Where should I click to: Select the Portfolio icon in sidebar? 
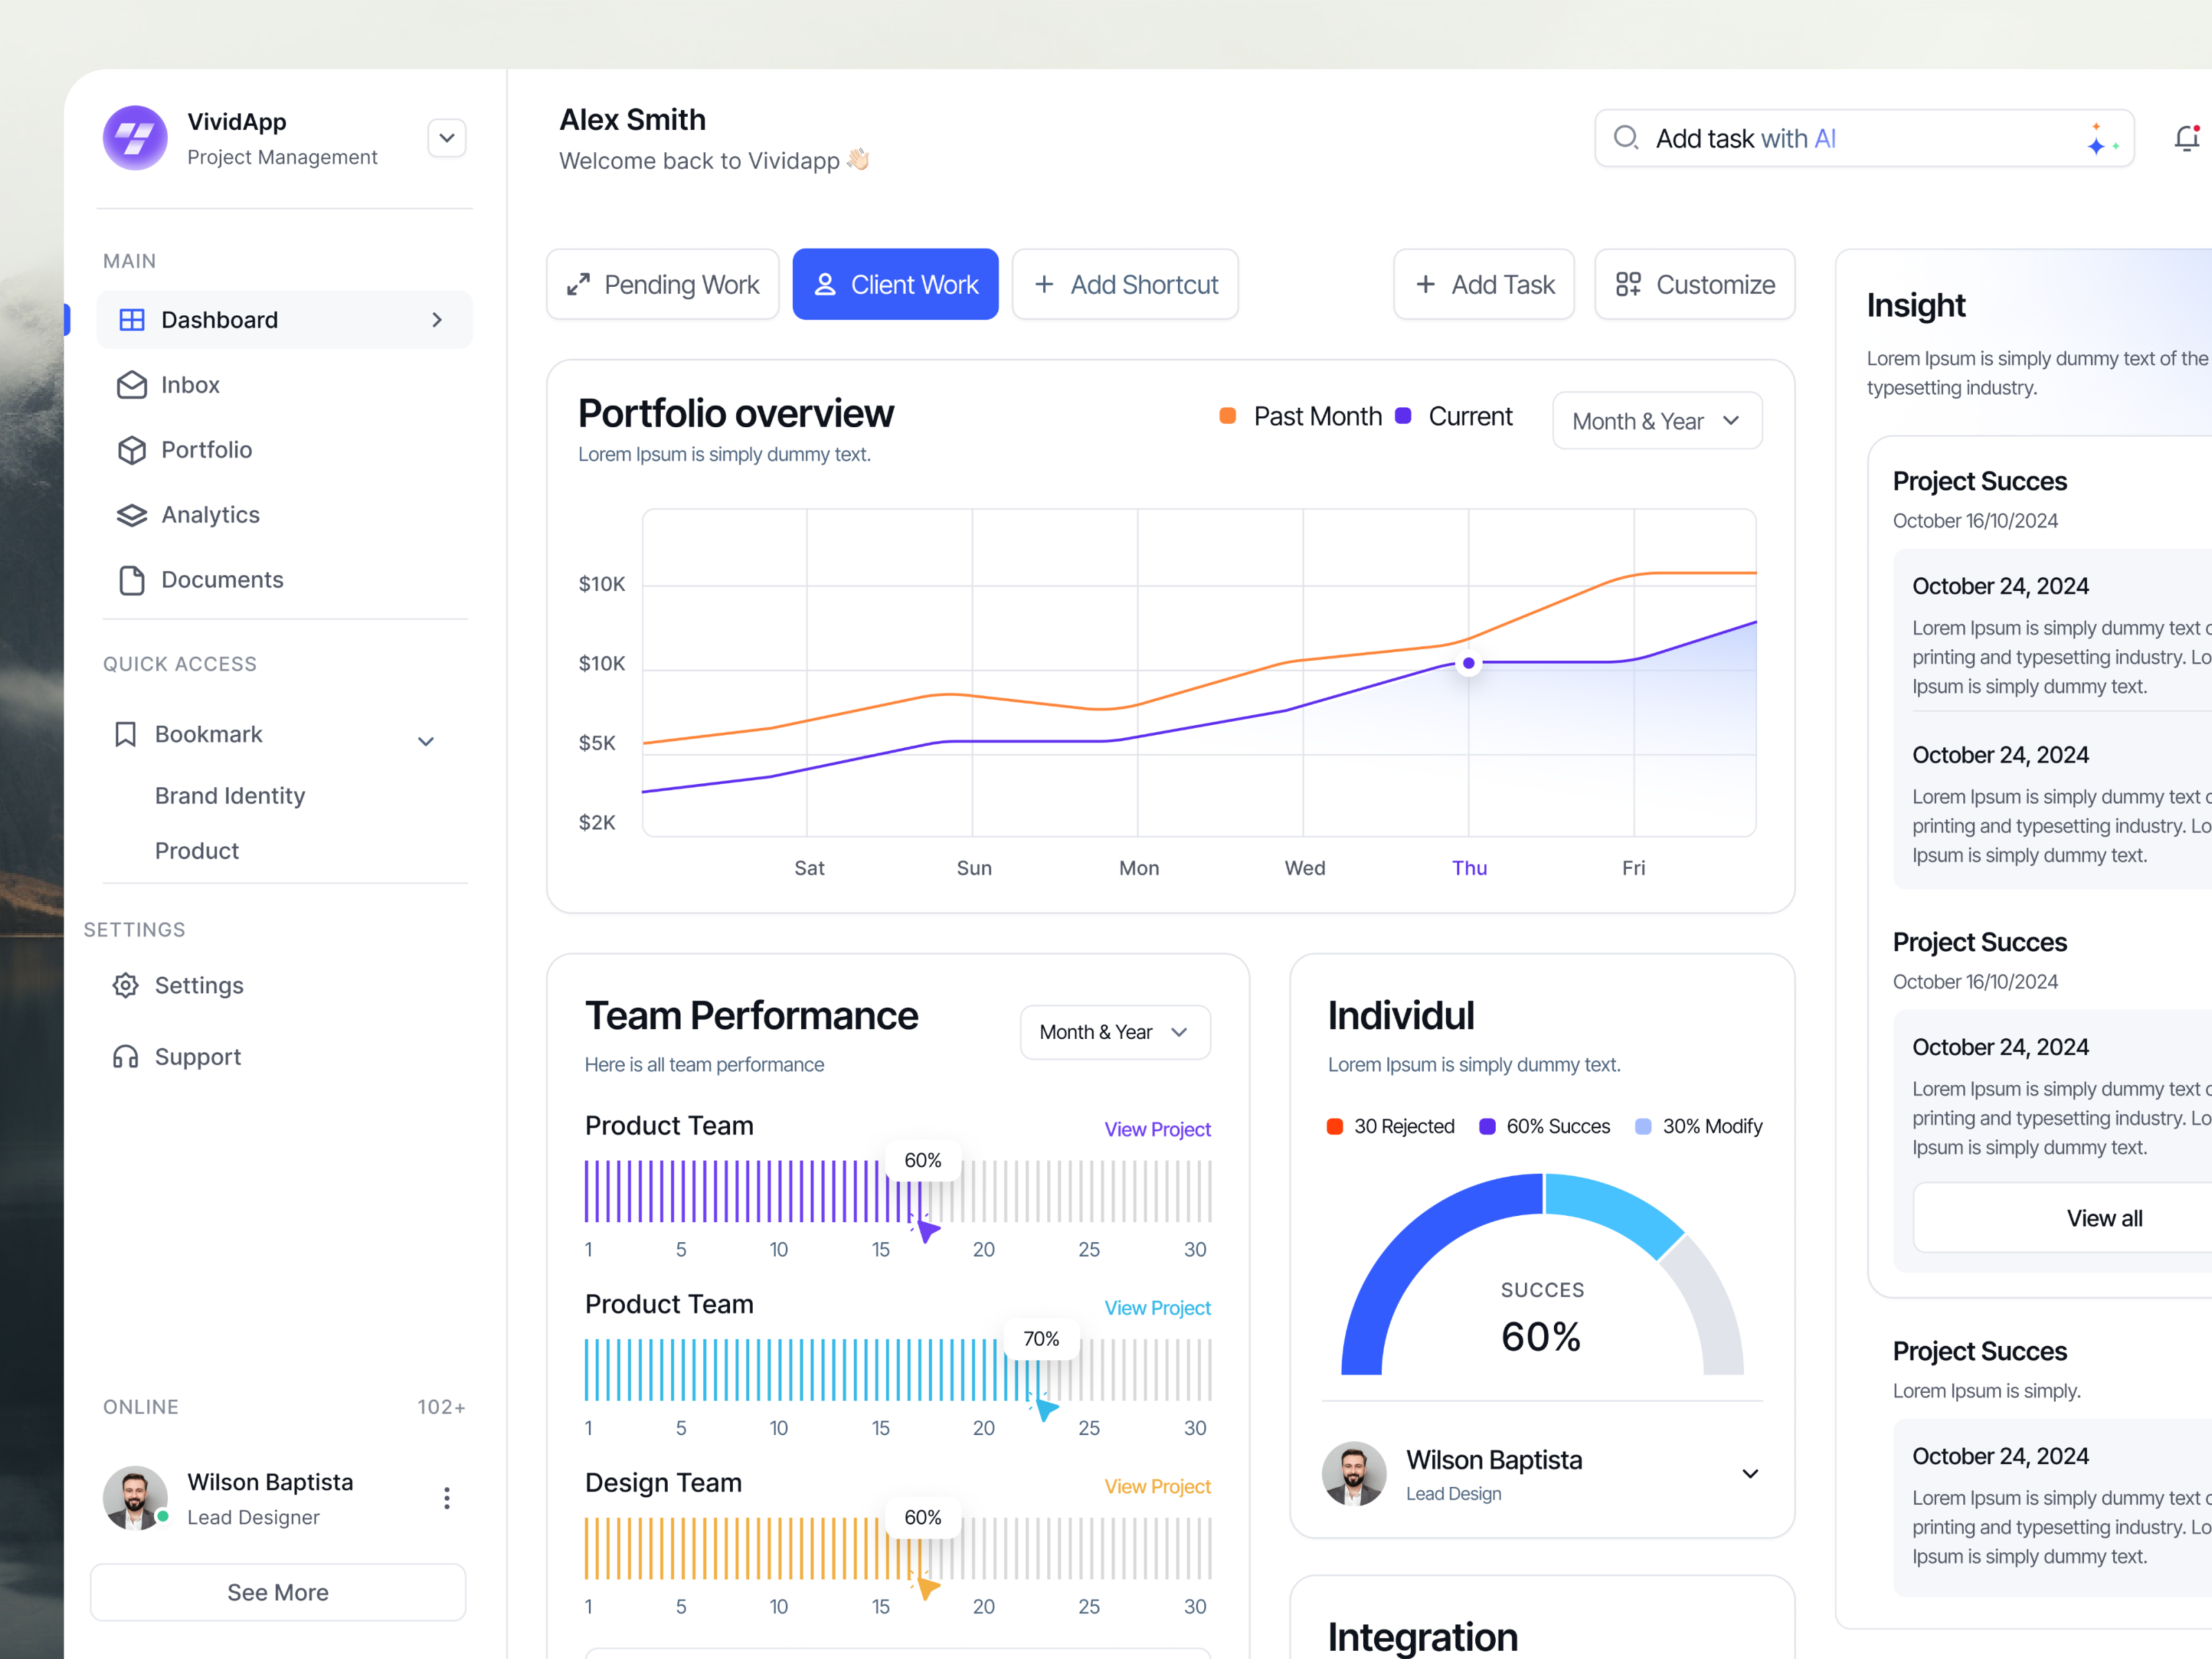pyautogui.click(x=133, y=449)
